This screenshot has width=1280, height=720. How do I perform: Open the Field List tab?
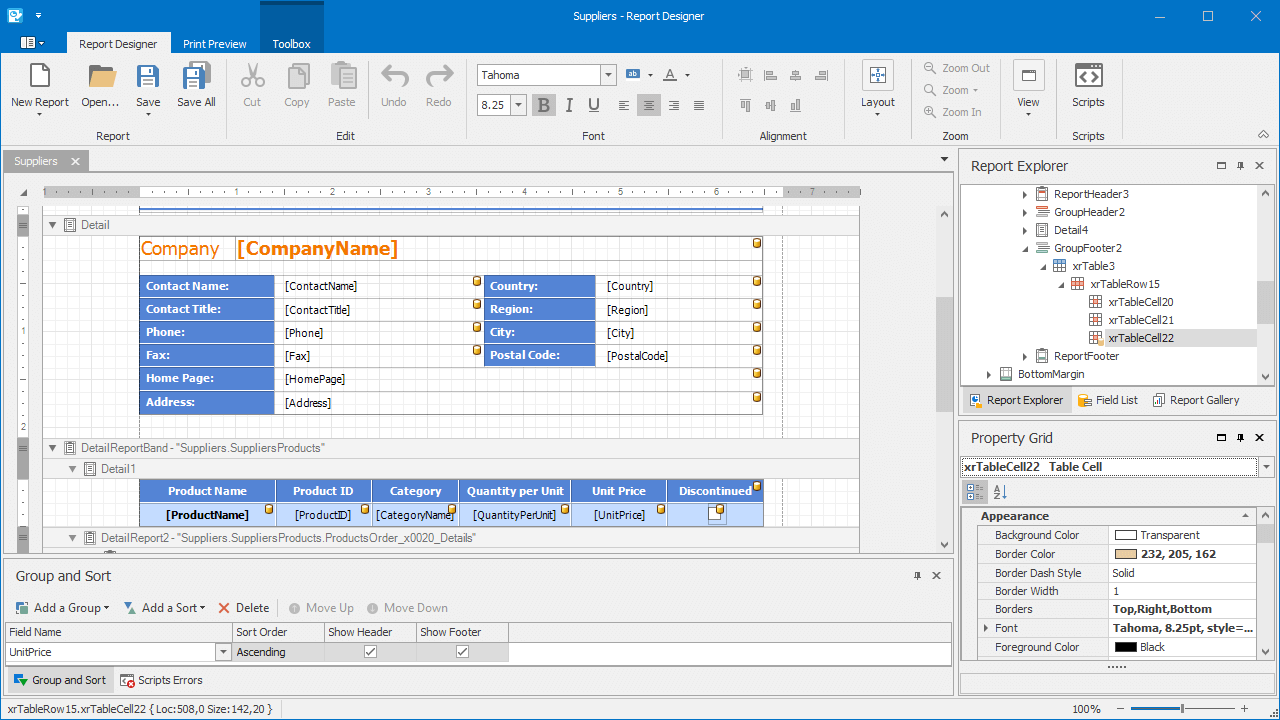(1108, 400)
